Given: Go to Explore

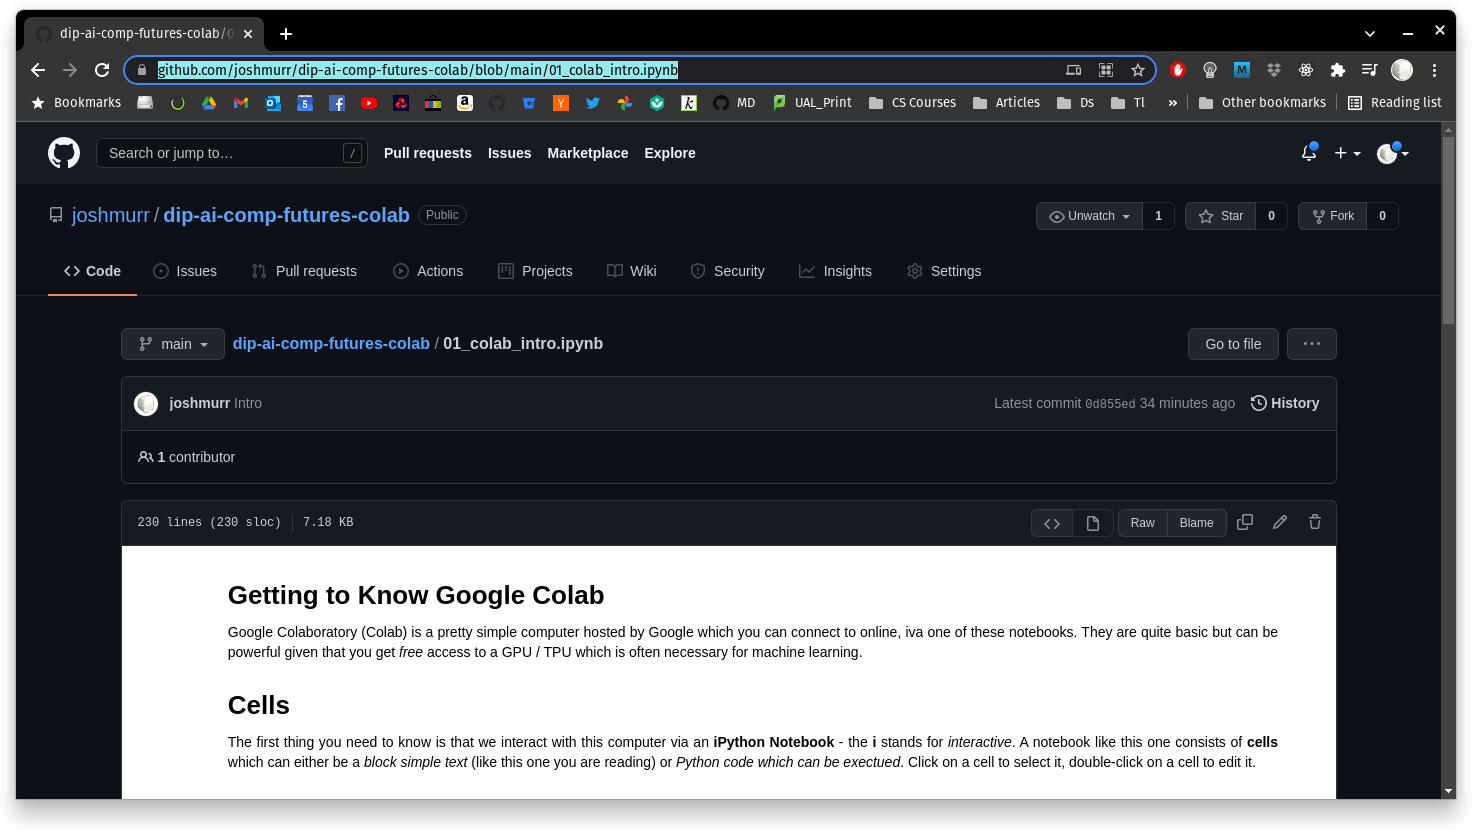Looking at the screenshot, I should pyautogui.click(x=670, y=153).
